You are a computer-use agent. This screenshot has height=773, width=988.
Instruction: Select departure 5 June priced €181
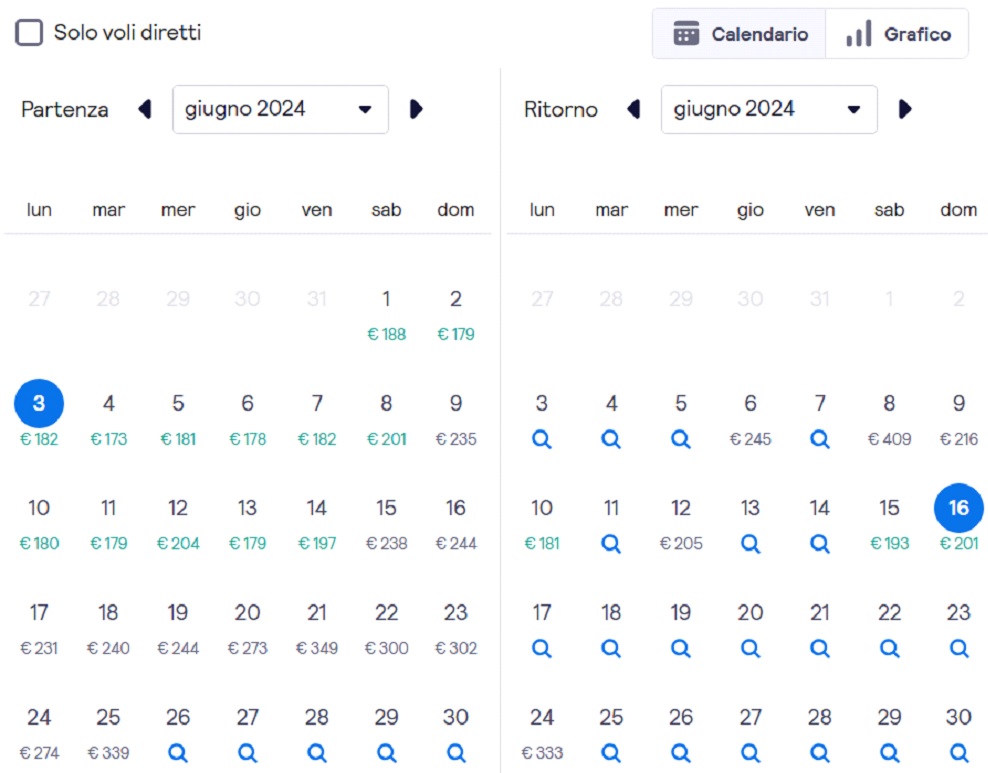click(178, 420)
